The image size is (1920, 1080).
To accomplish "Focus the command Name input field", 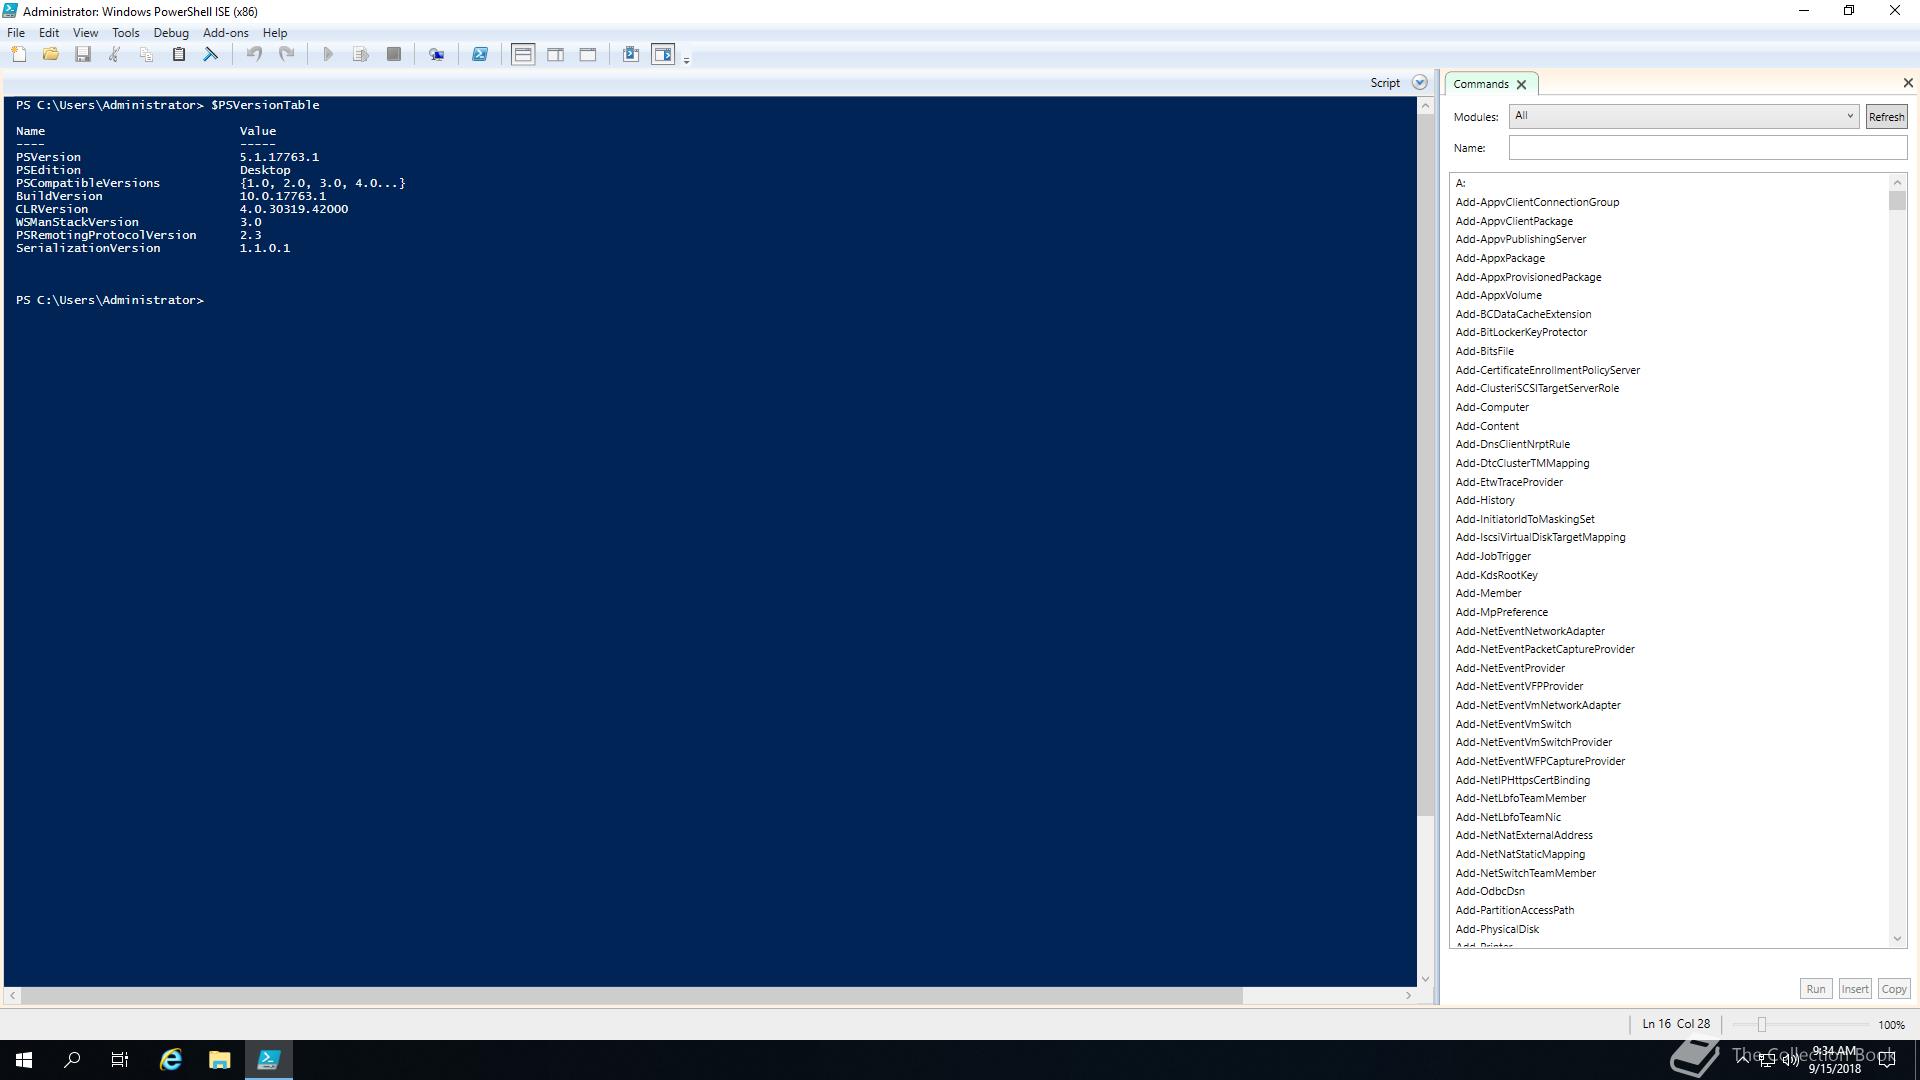I will click(1707, 148).
